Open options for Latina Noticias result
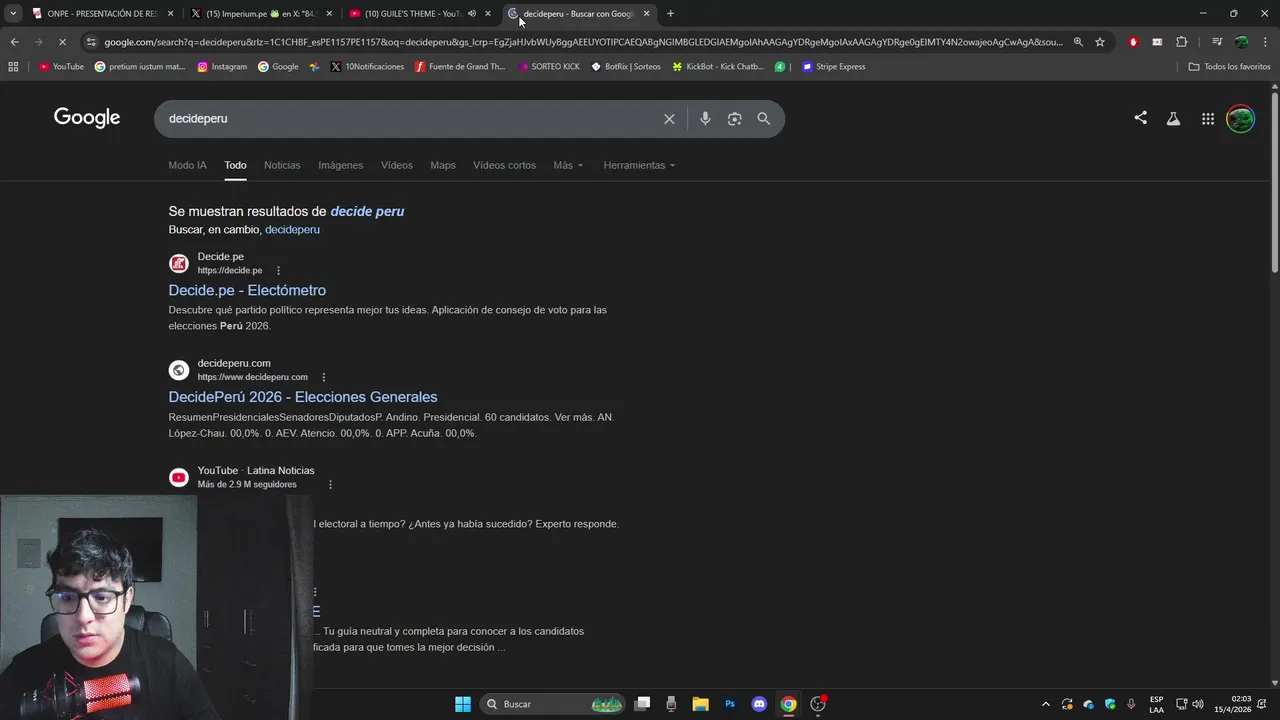The height and width of the screenshot is (720, 1280). coord(330,484)
